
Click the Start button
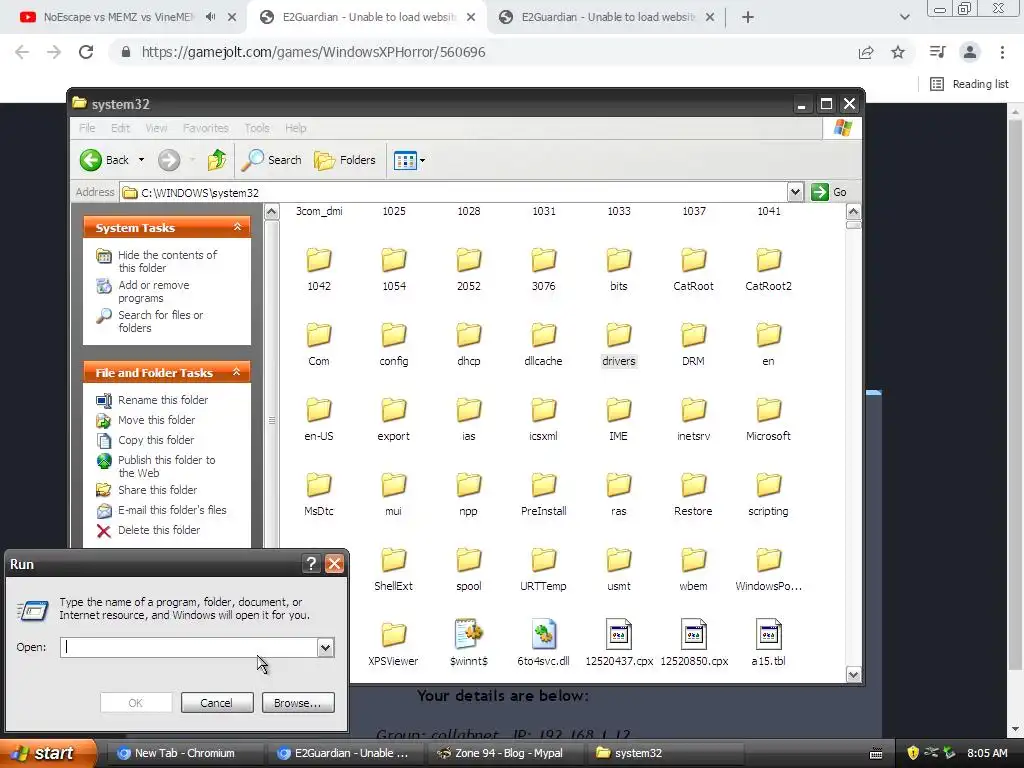click(x=47, y=753)
